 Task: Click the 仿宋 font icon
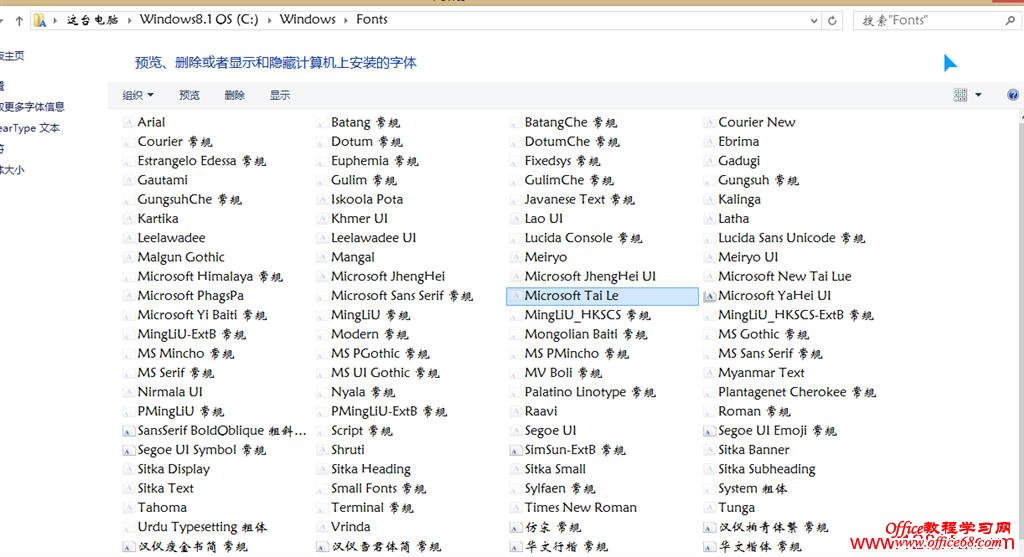click(x=516, y=528)
